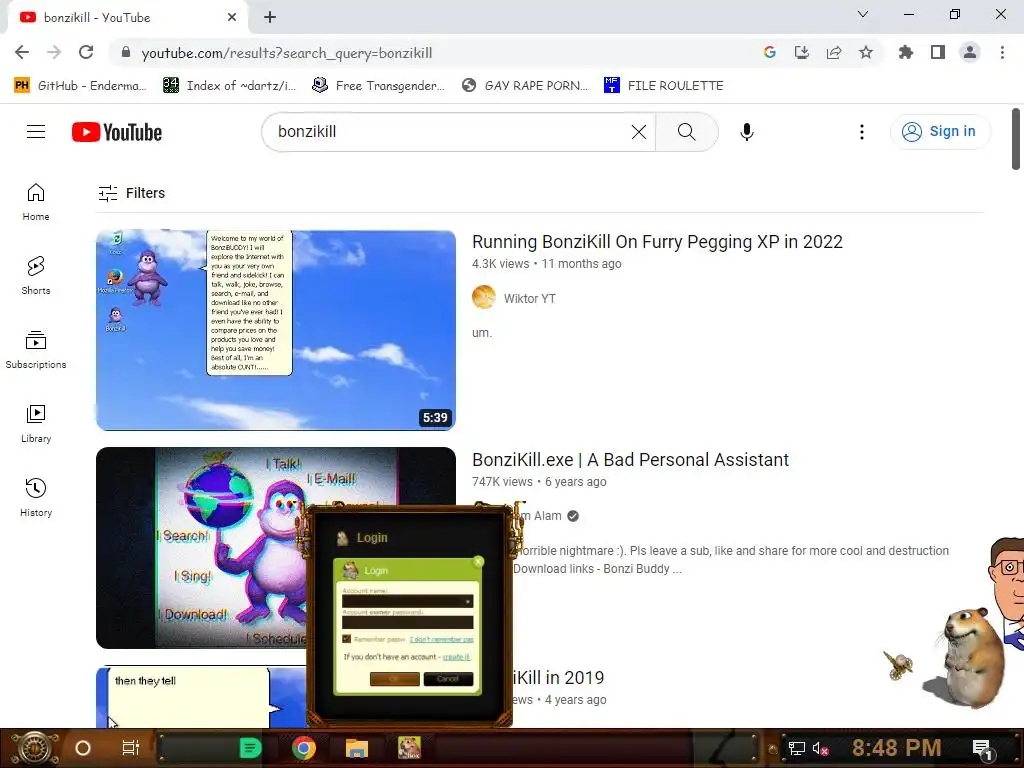This screenshot has height=768, width=1024.
Task: Go to YouTube home via logo
Action: (x=117, y=132)
